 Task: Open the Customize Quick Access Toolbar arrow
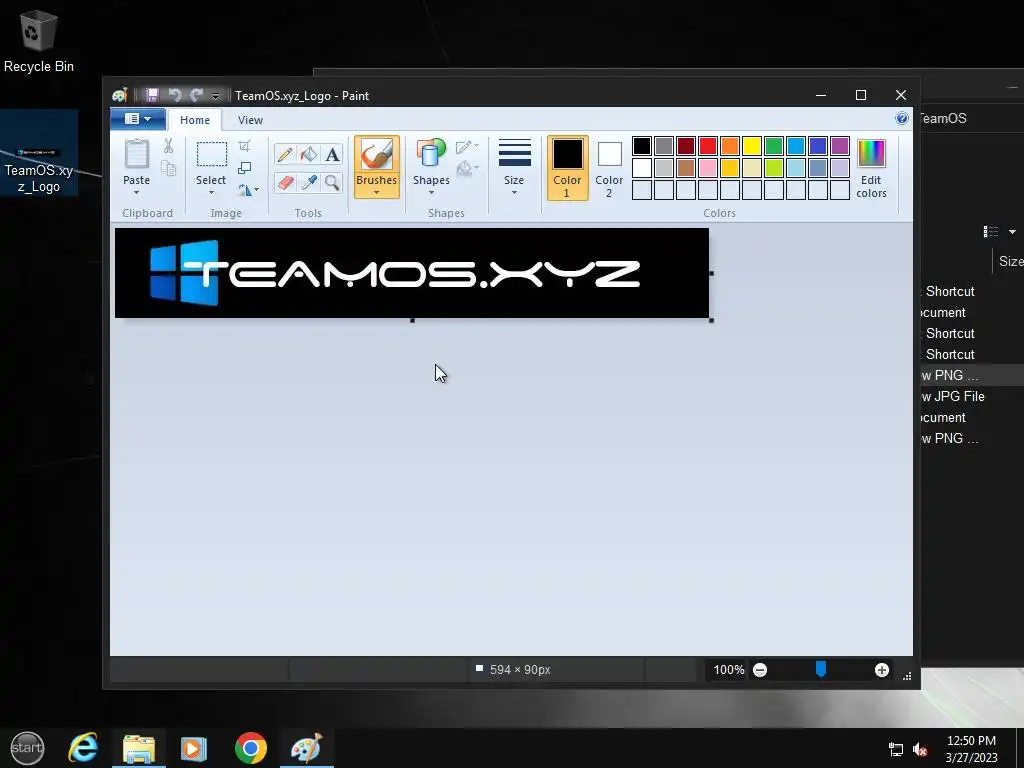(x=215, y=96)
